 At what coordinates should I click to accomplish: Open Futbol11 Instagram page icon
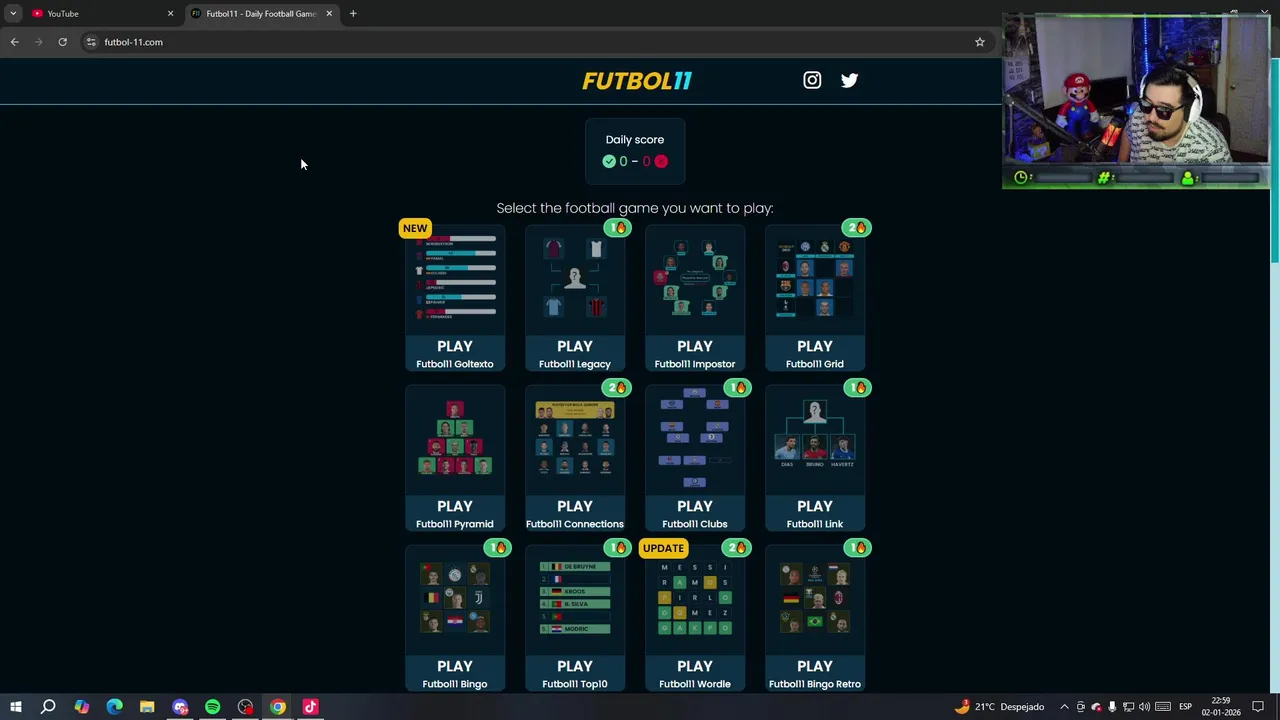pos(812,80)
